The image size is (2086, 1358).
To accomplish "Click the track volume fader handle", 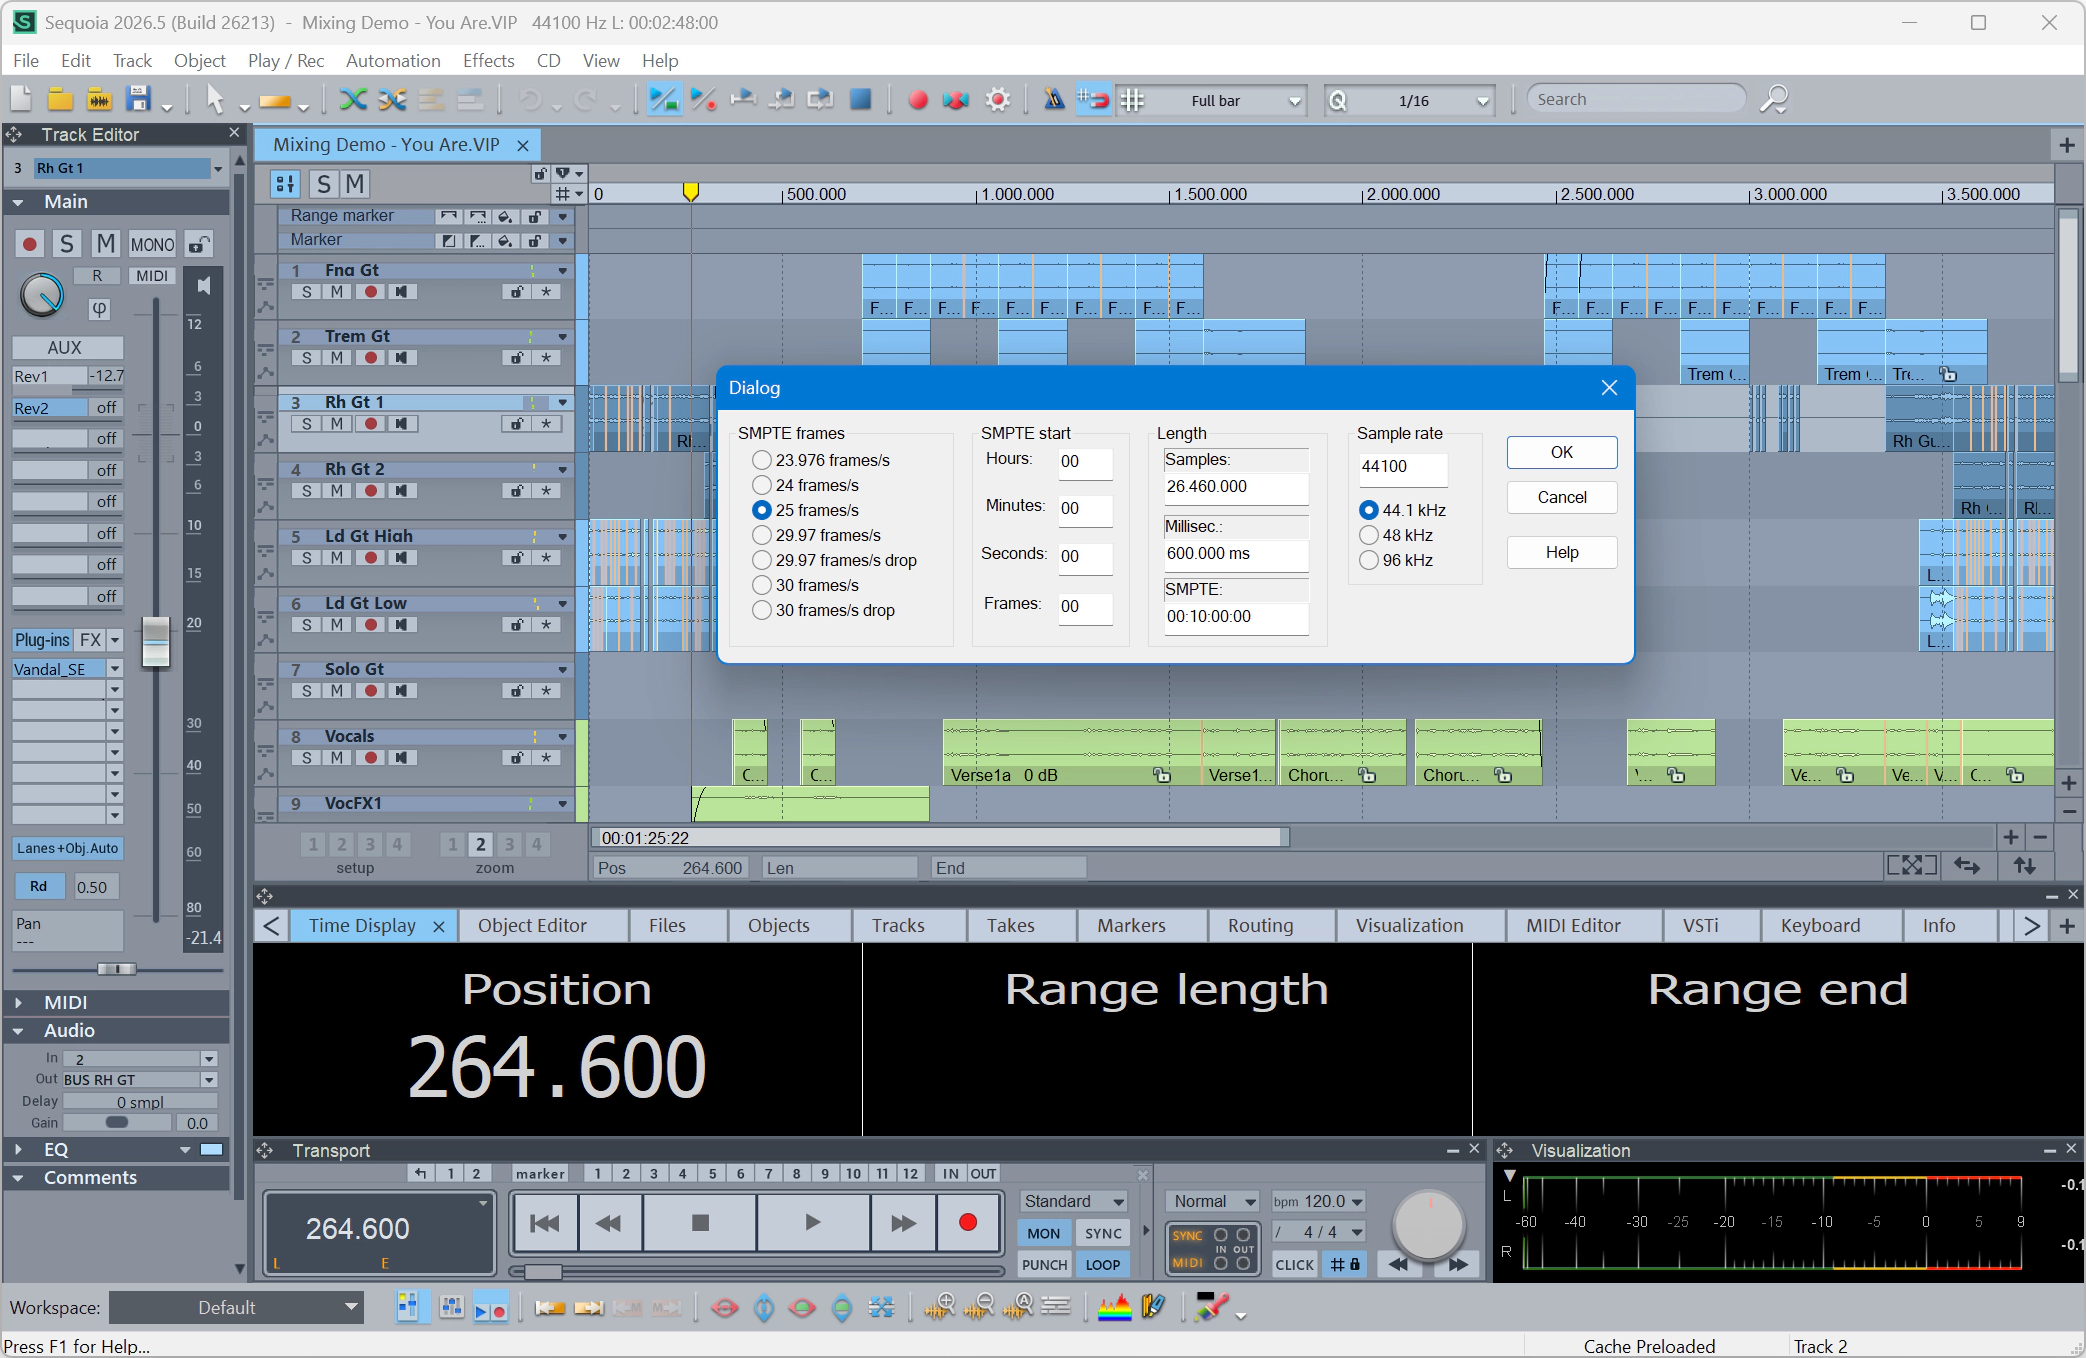I will 156,641.
